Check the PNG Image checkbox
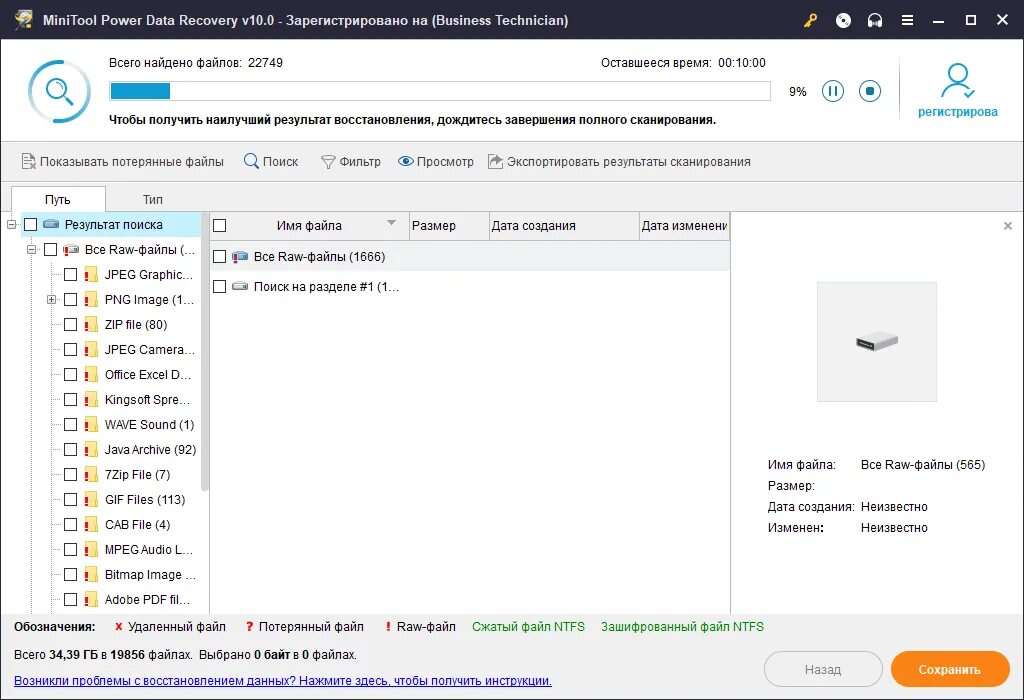 point(71,300)
